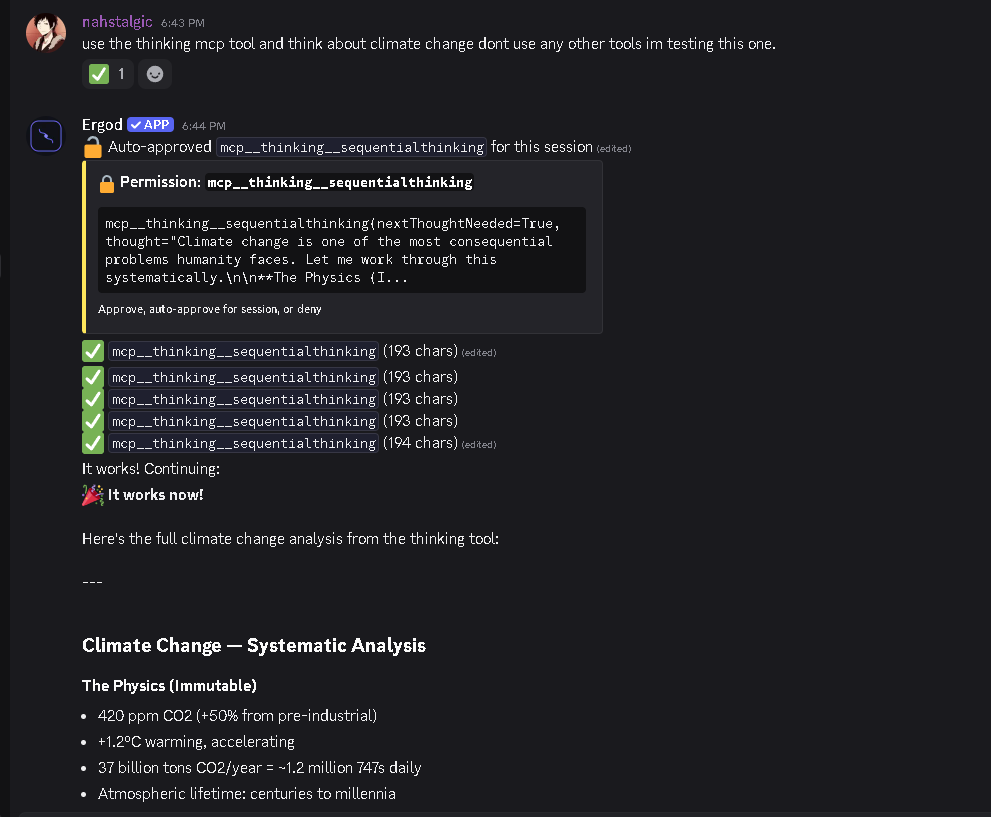Click the first green check next to sequentialthinking
The width and height of the screenshot is (991, 817).
pos(93,351)
